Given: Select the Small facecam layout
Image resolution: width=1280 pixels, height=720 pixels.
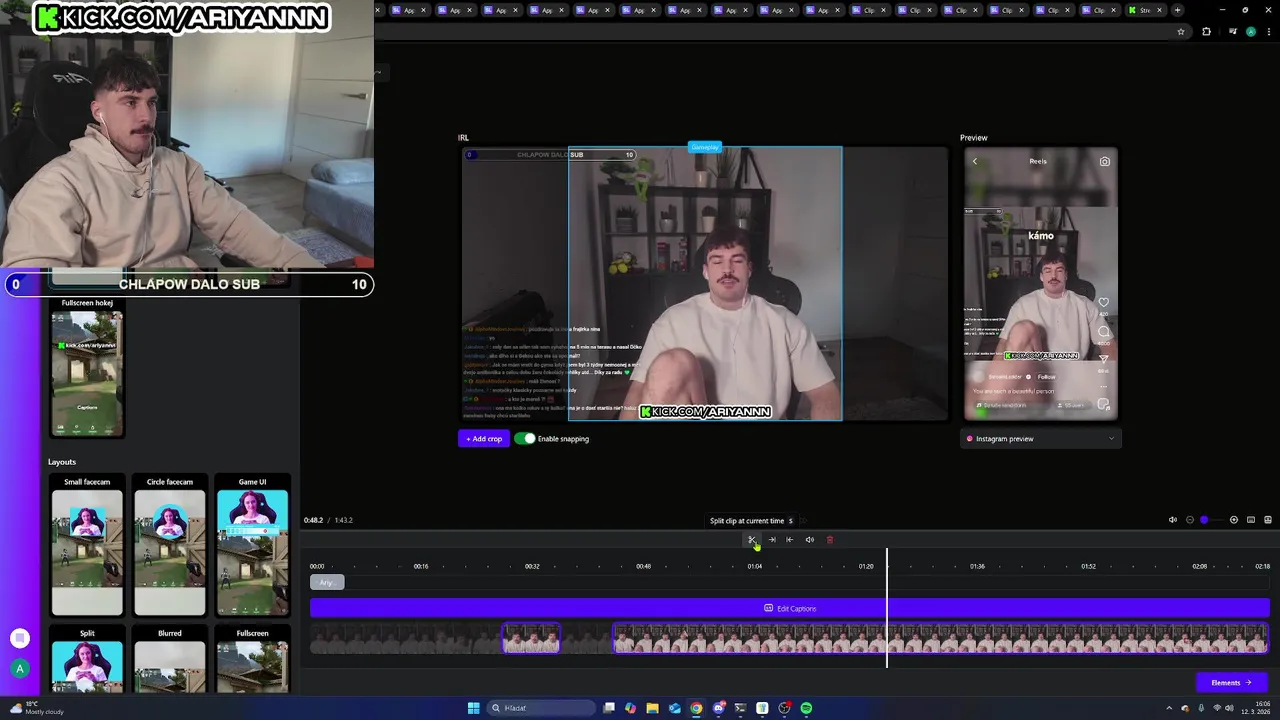Looking at the screenshot, I should (x=87, y=546).
